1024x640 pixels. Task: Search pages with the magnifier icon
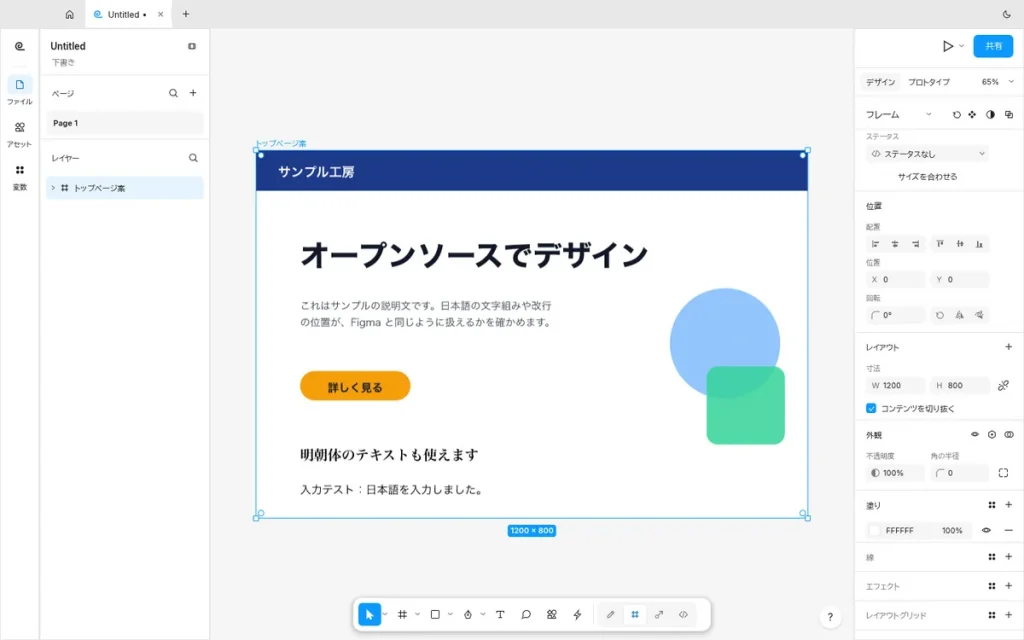click(x=173, y=93)
